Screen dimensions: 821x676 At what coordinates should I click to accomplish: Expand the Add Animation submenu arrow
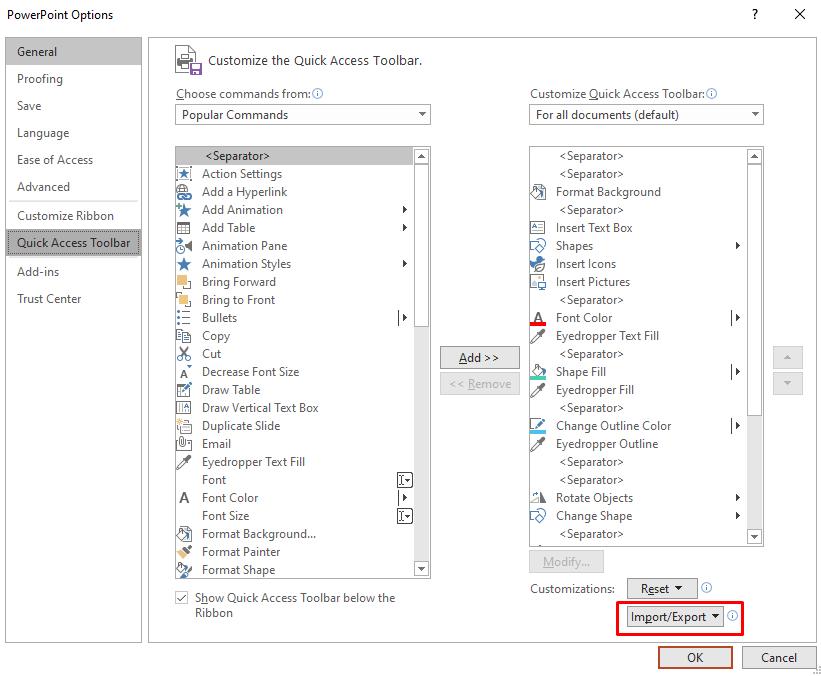[x=404, y=210]
